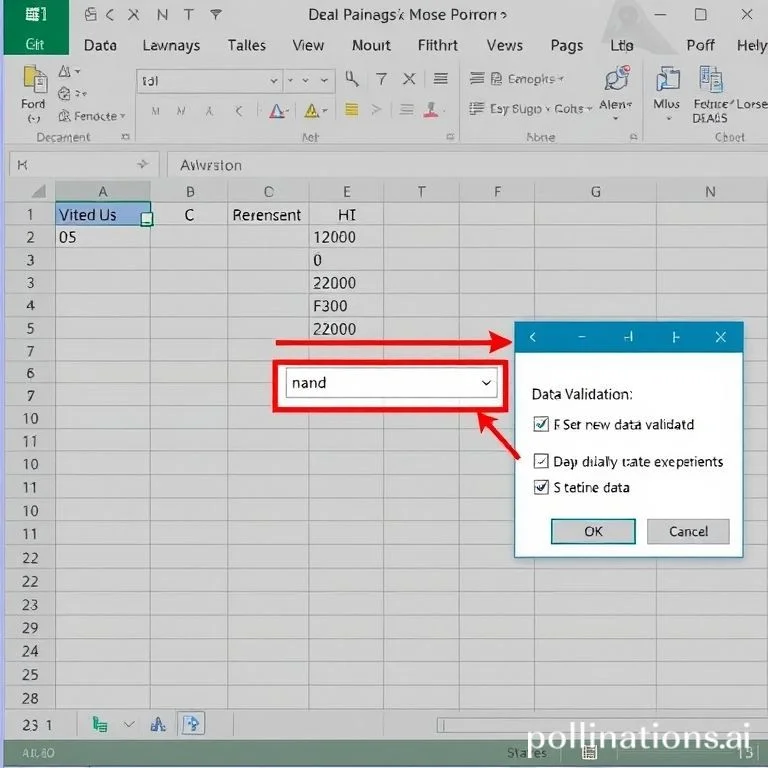Switch to the Data ribbon tab
Image resolution: width=768 pixels, height=768 pixels.
point(100,45)
